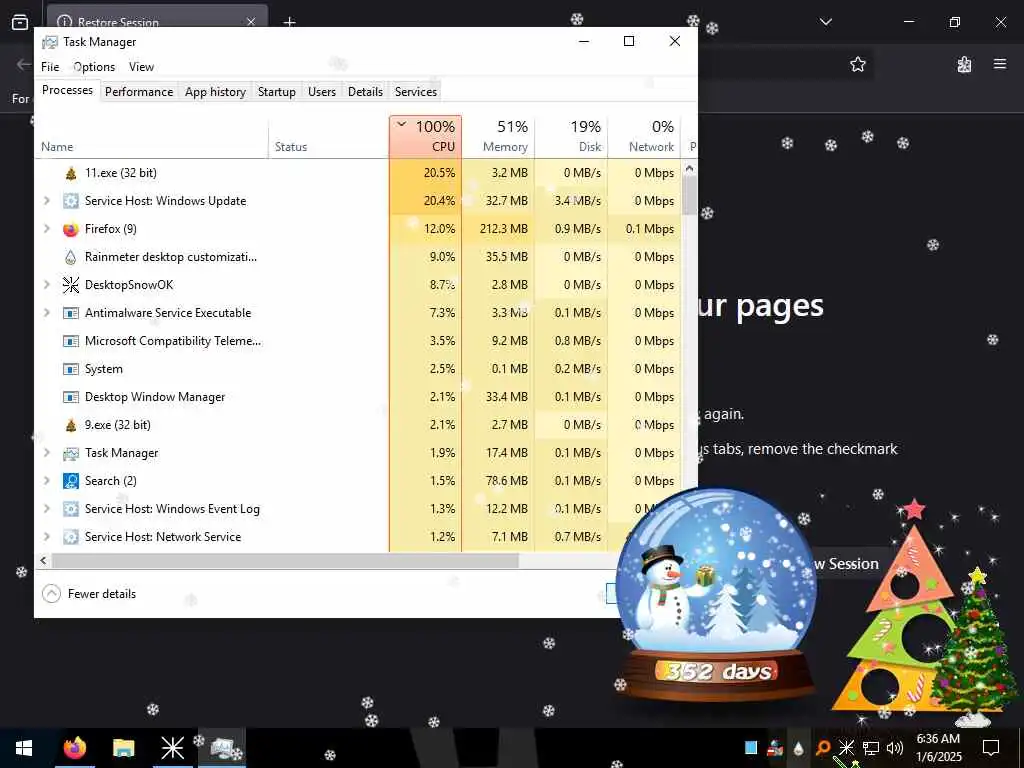This screenshot has height=768, width=1024.
Task: Click the Network Service host gear icon
Action: pyautogui.click(x=71, y=537)
